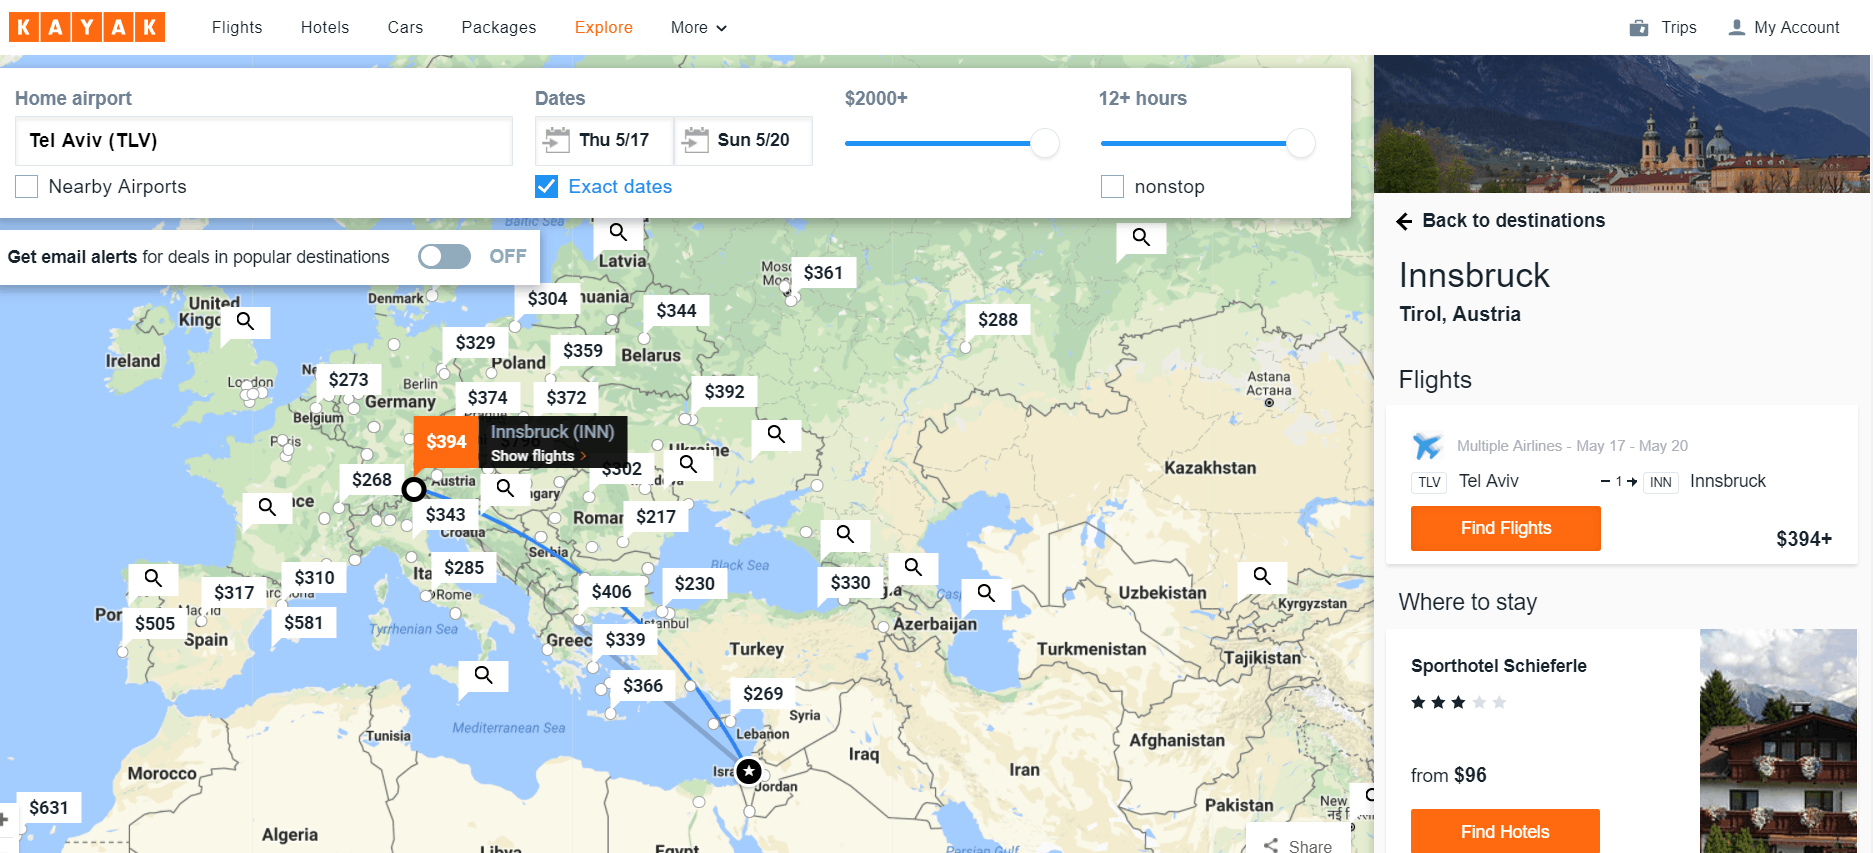Check the nonstop checkbox
The width and height of the screenshot is (1873, 853).
pos(1112,187)
